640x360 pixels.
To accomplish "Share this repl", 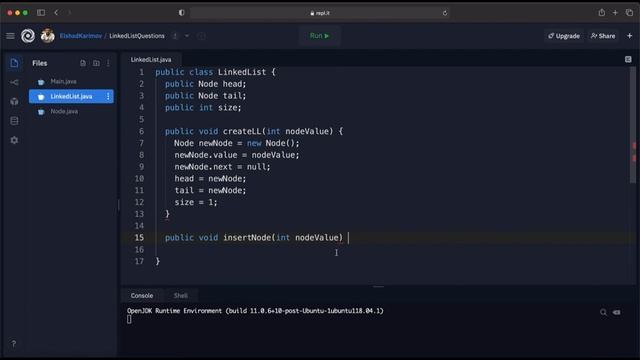I will coord(603,36).
